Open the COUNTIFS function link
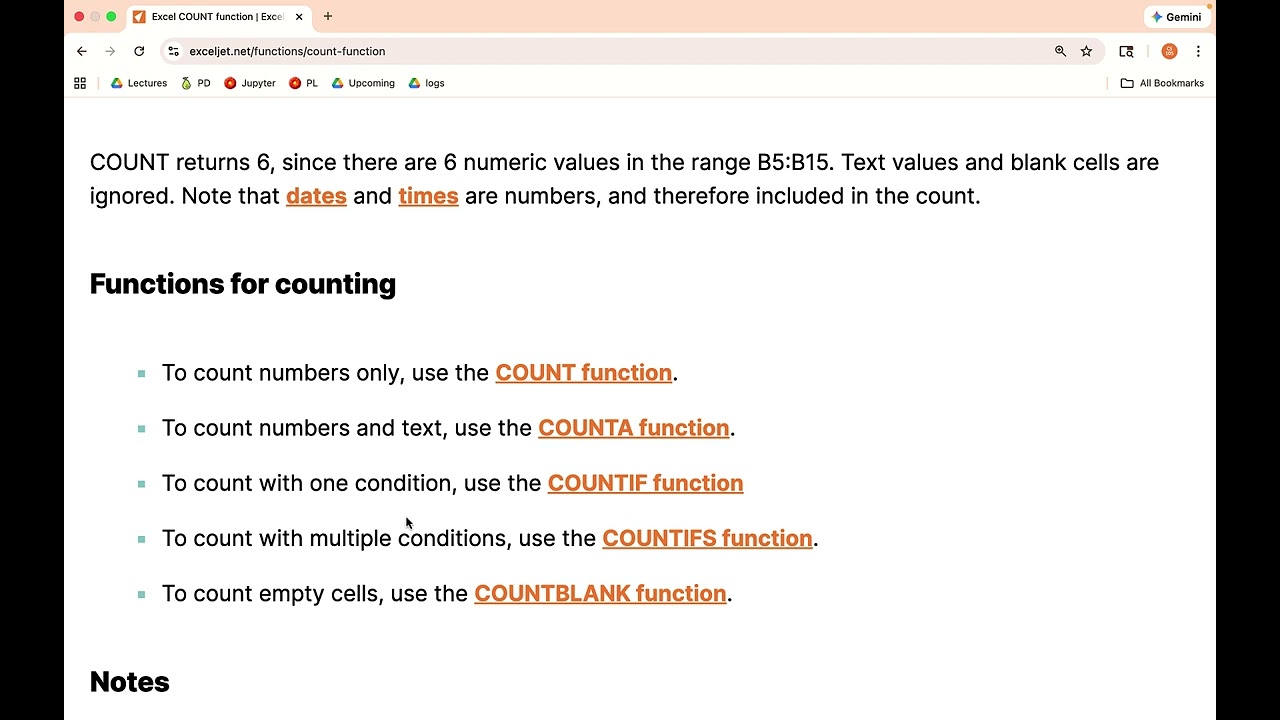This screenshot has height=720, width=1280. point(707,538)
